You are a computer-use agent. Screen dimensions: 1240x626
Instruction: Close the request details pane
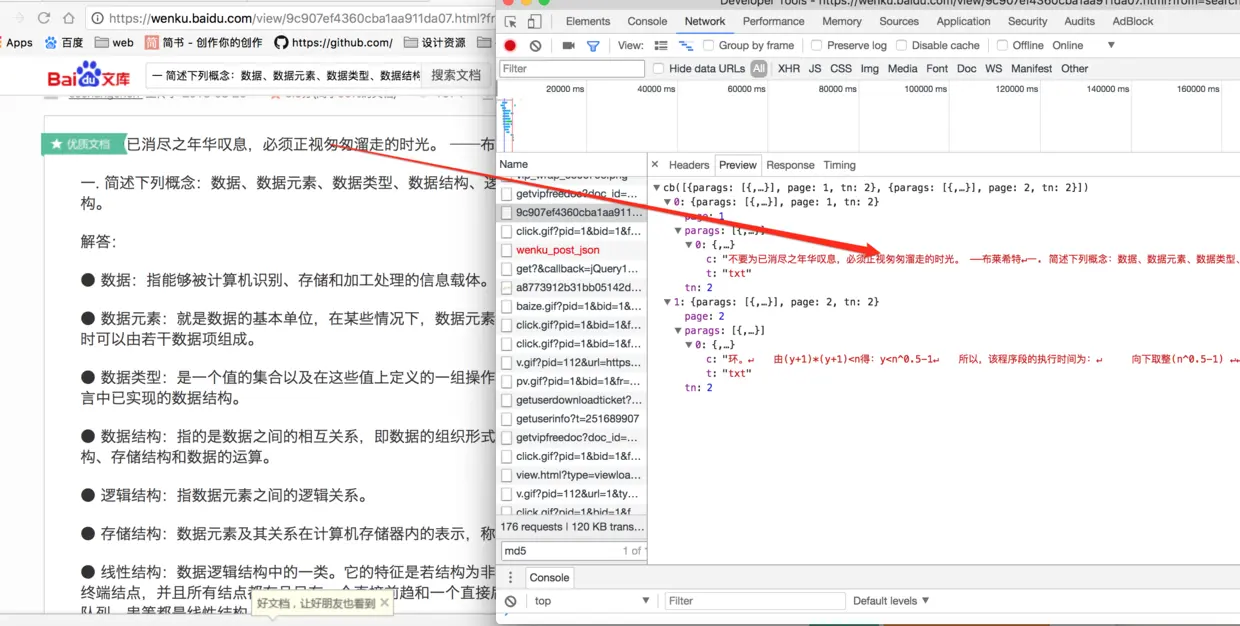[655, 165]
